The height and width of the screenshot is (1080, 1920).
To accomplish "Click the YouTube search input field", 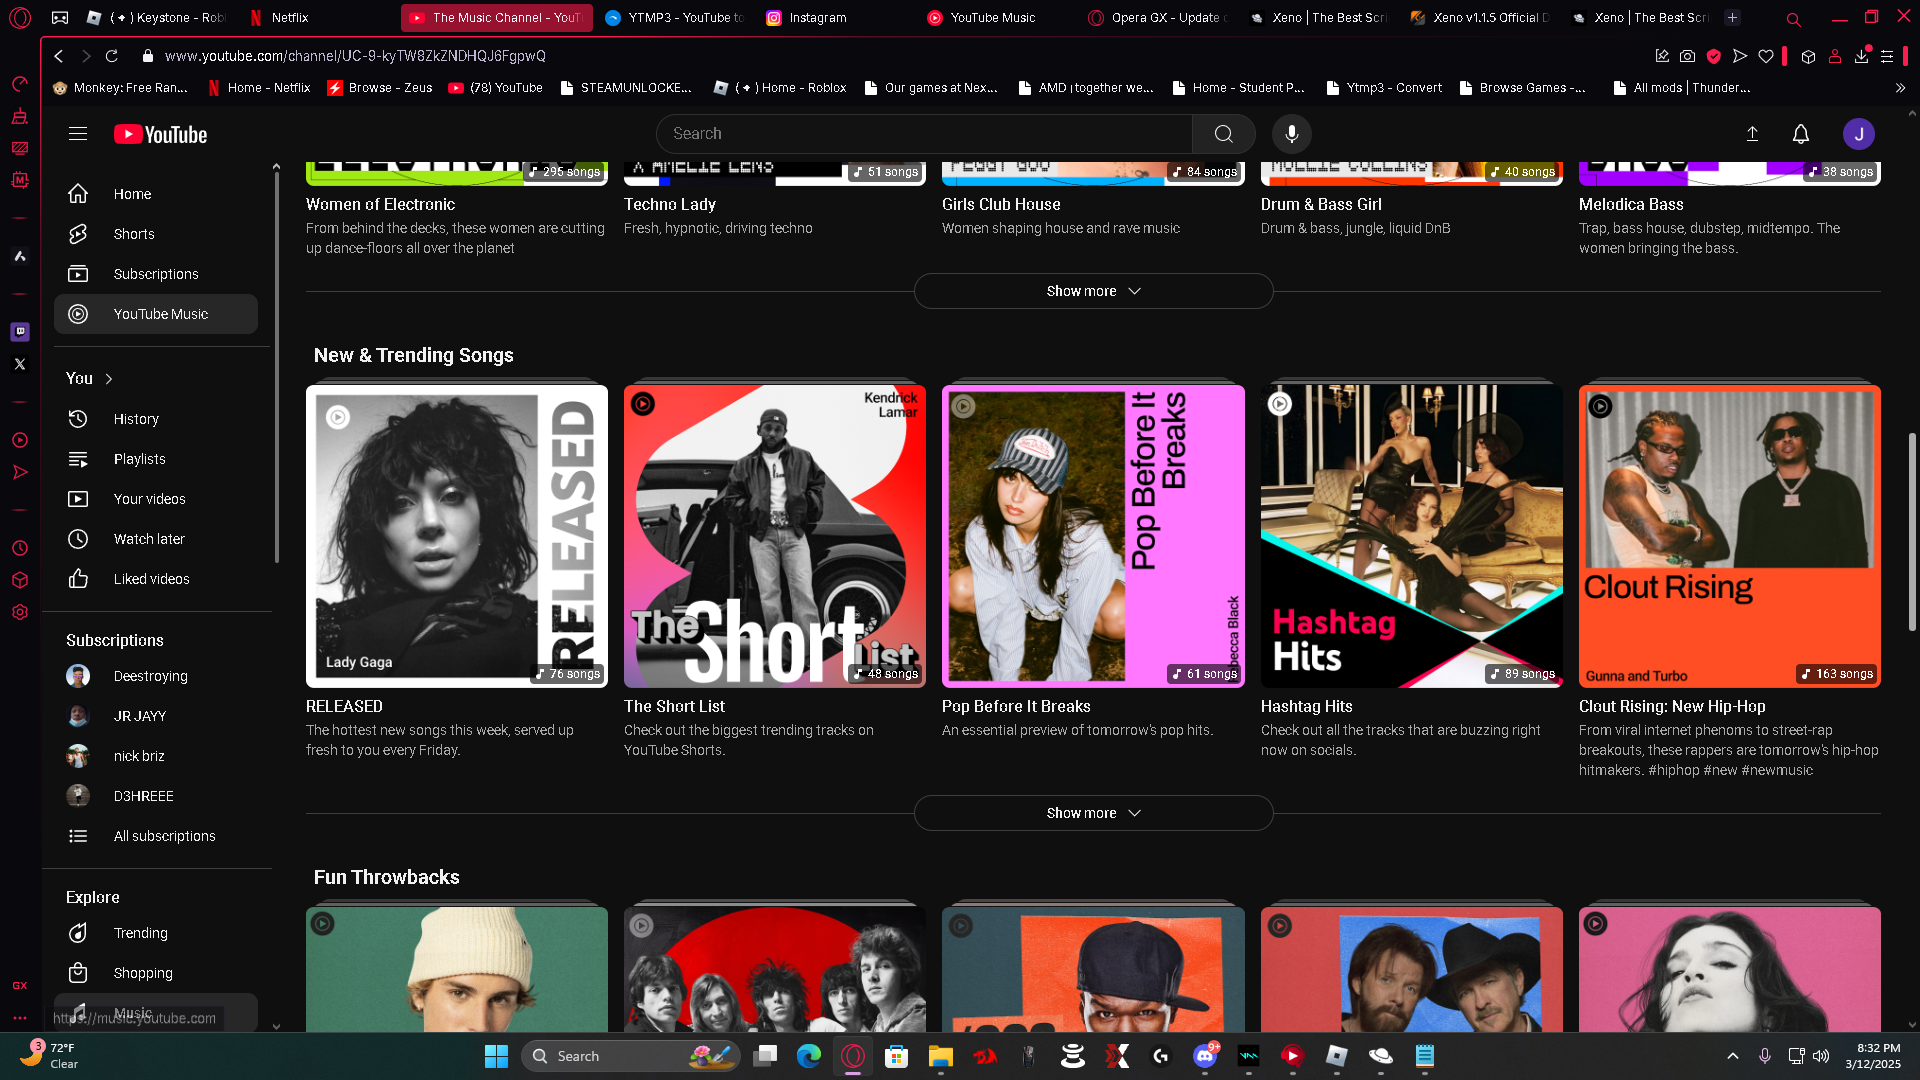I will tap(924, 134).
